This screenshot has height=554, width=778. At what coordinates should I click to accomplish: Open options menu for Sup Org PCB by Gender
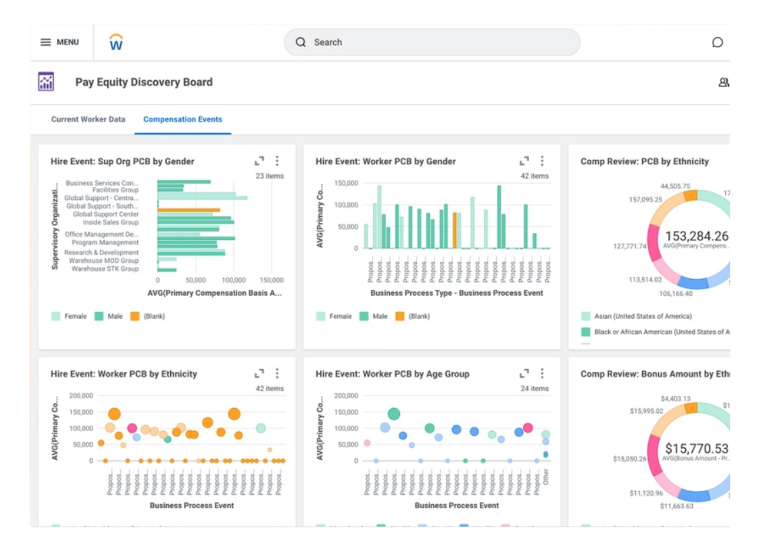click(x=277, y=161)
